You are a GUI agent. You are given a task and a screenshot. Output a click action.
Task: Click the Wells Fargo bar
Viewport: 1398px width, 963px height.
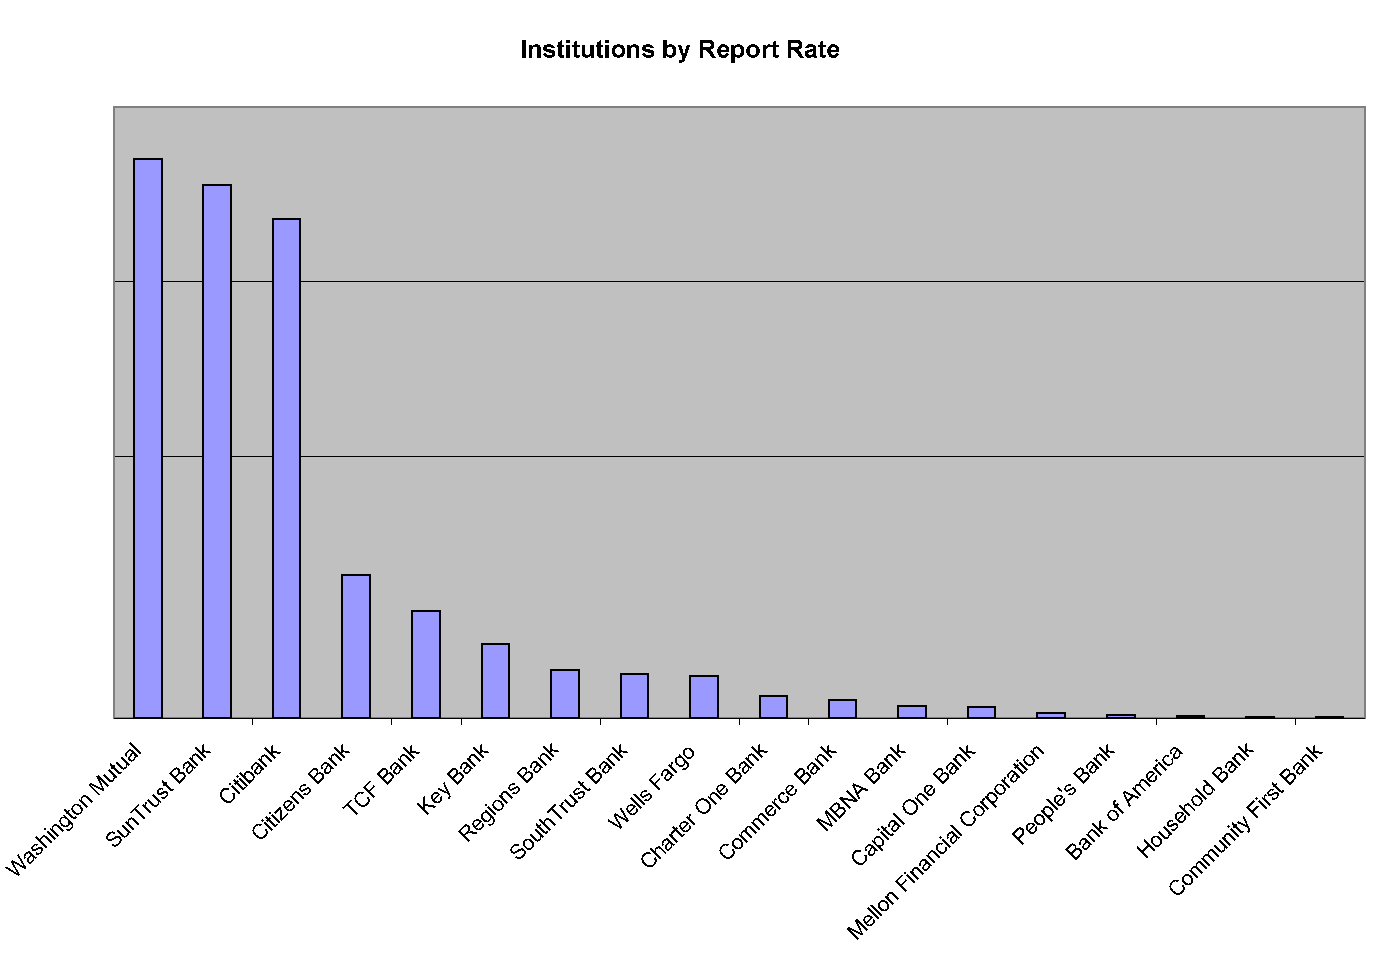click(x=704, y=696)
